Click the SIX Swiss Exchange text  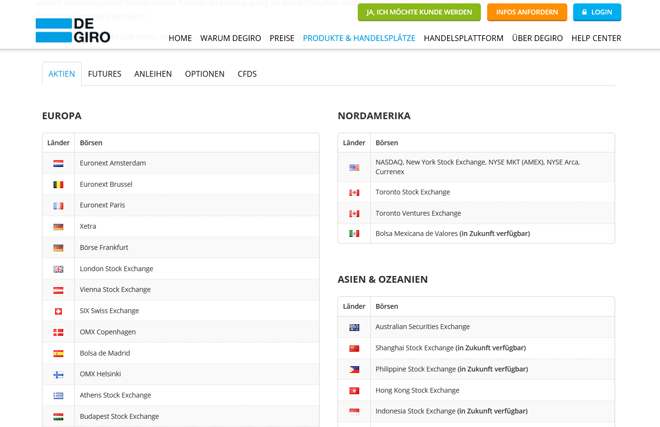coord(109,311)
